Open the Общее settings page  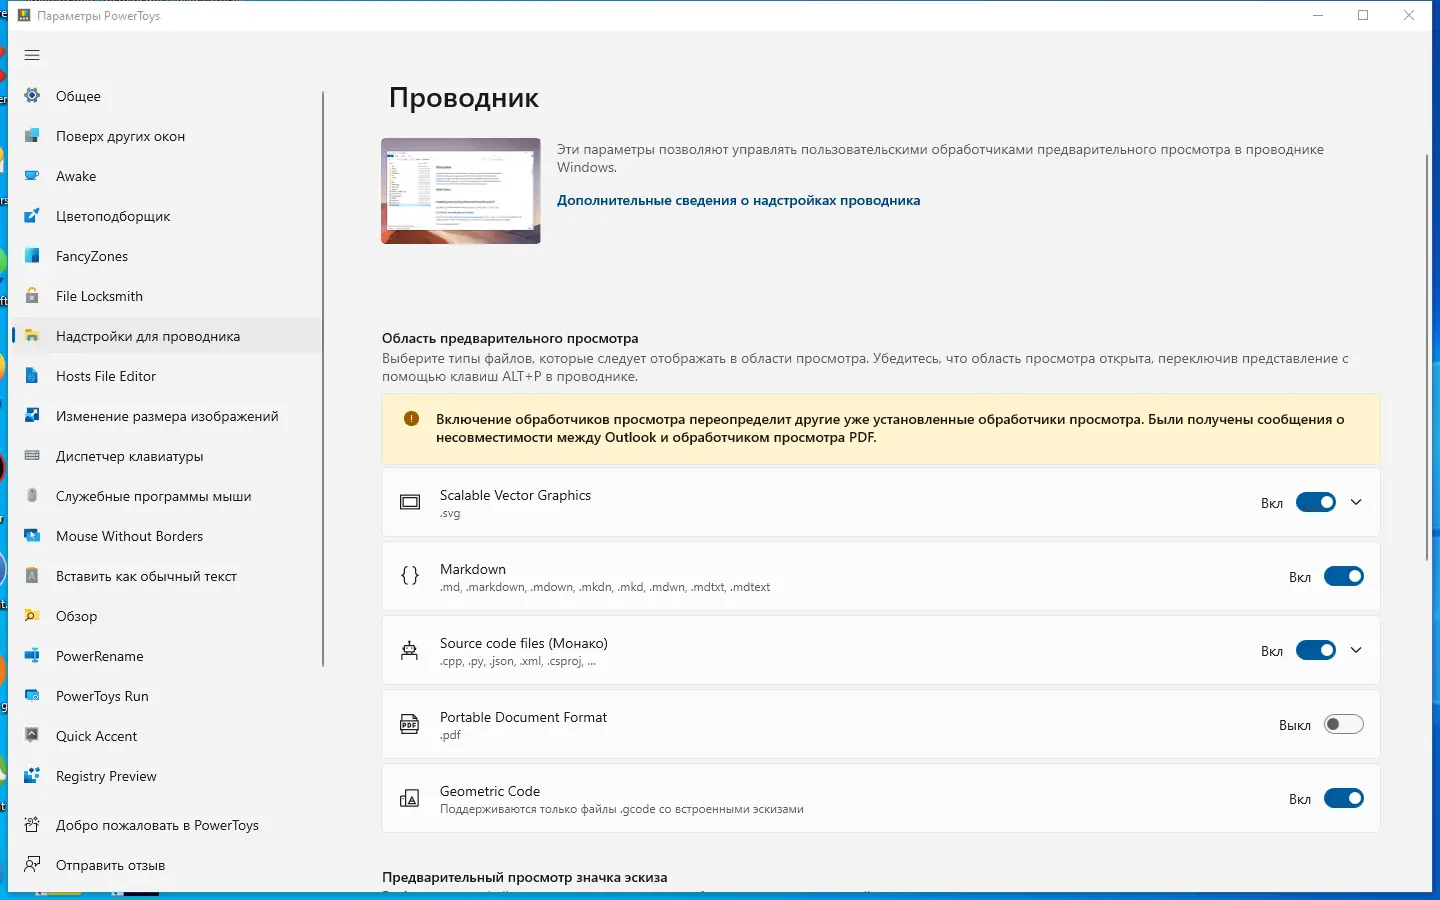coord(167,96)
